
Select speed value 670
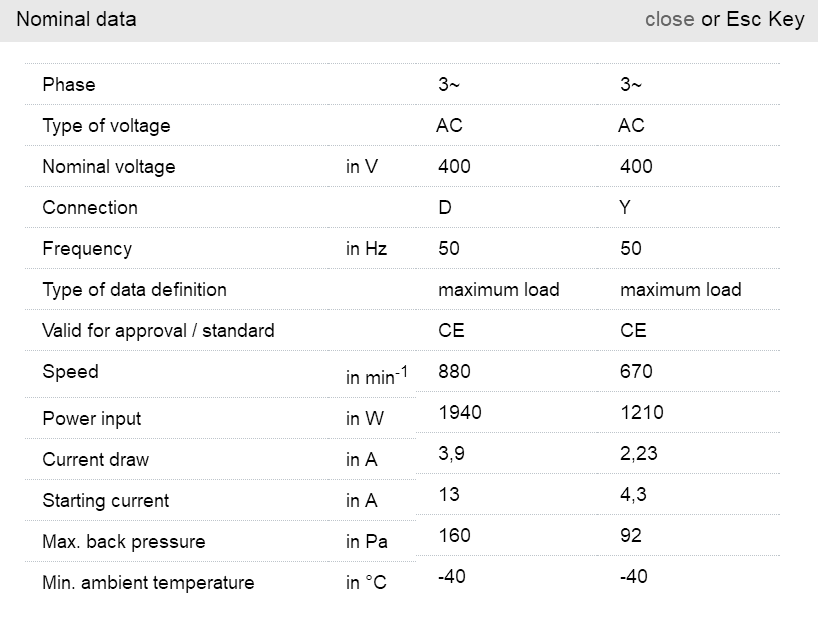(x=636, y=371)
